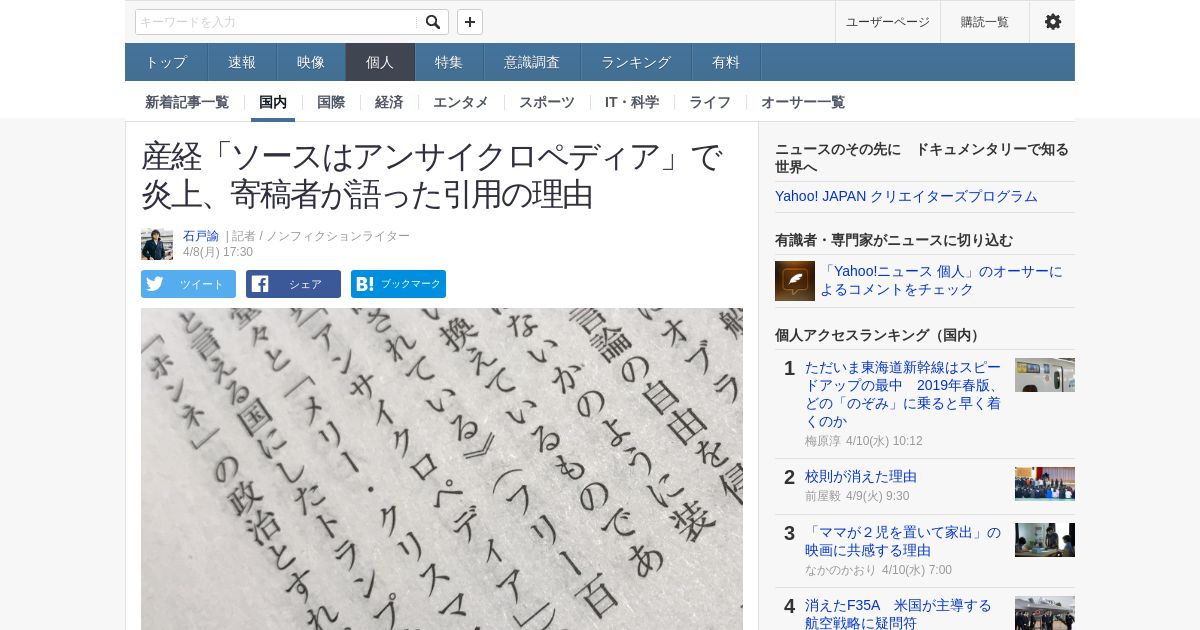Click the Hatena B! bookmark icon
1200x630 pixels.
click(x=365, y=284)
